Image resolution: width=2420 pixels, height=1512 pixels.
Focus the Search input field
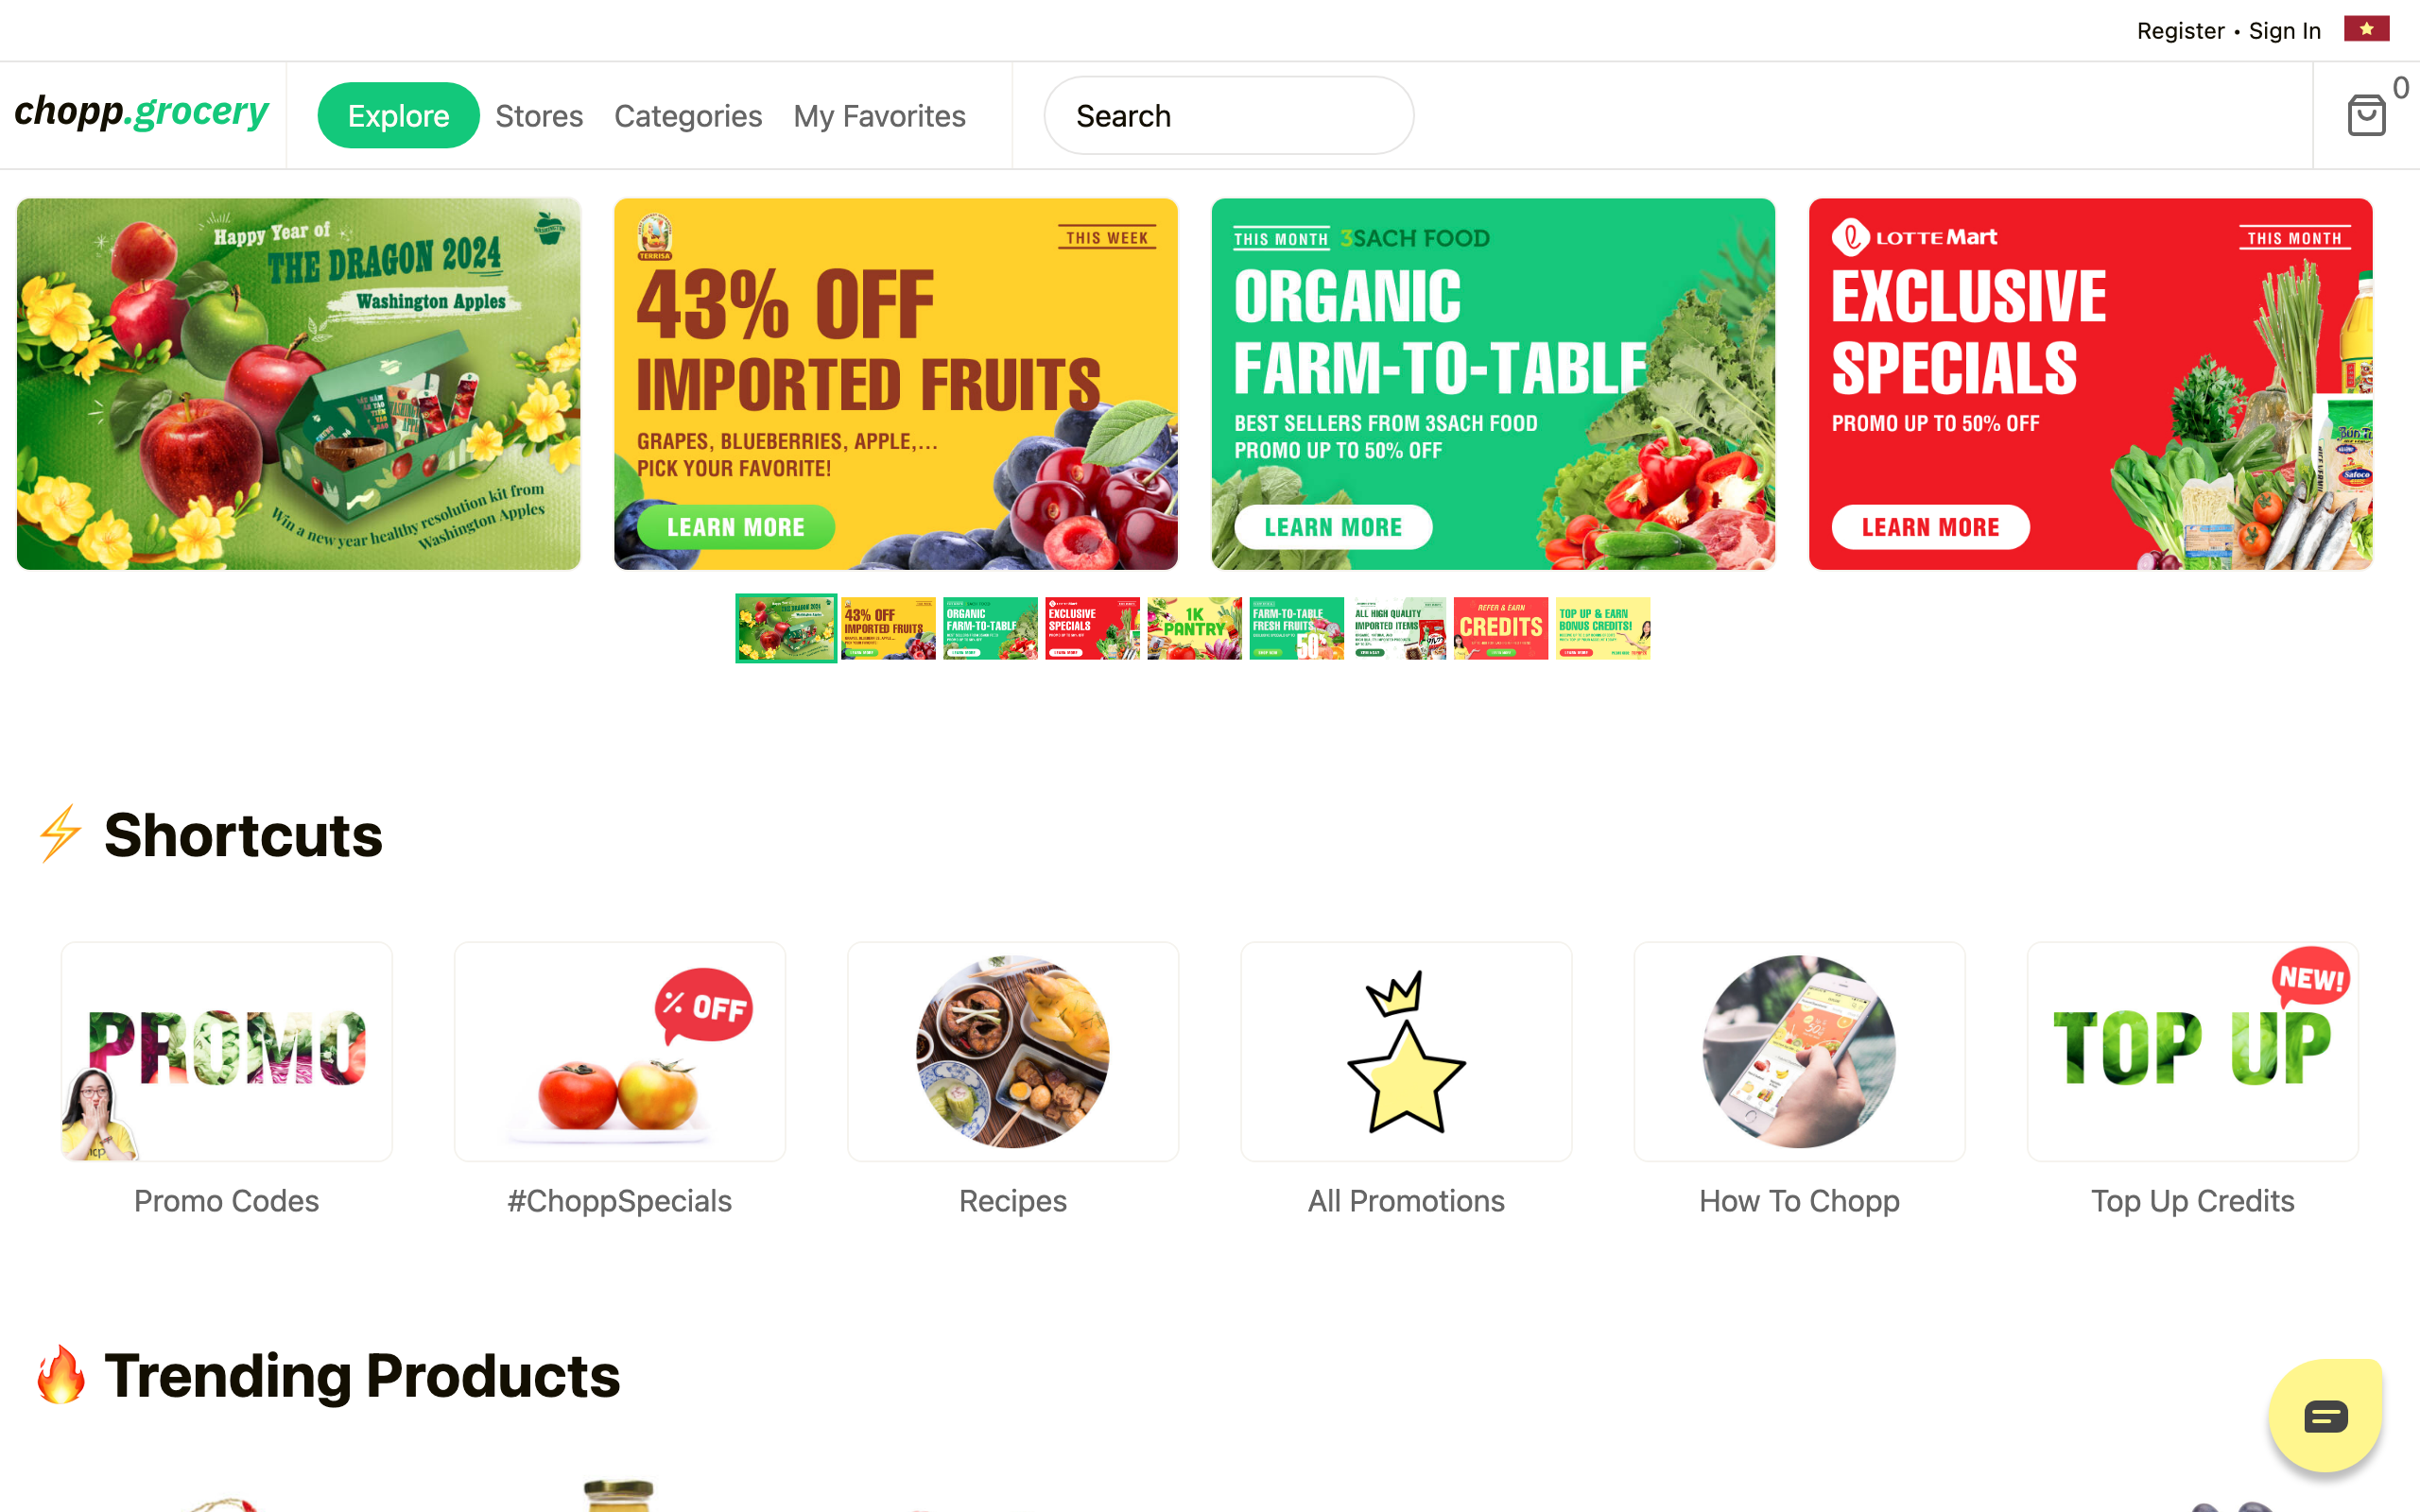[x=1228, y=116]
